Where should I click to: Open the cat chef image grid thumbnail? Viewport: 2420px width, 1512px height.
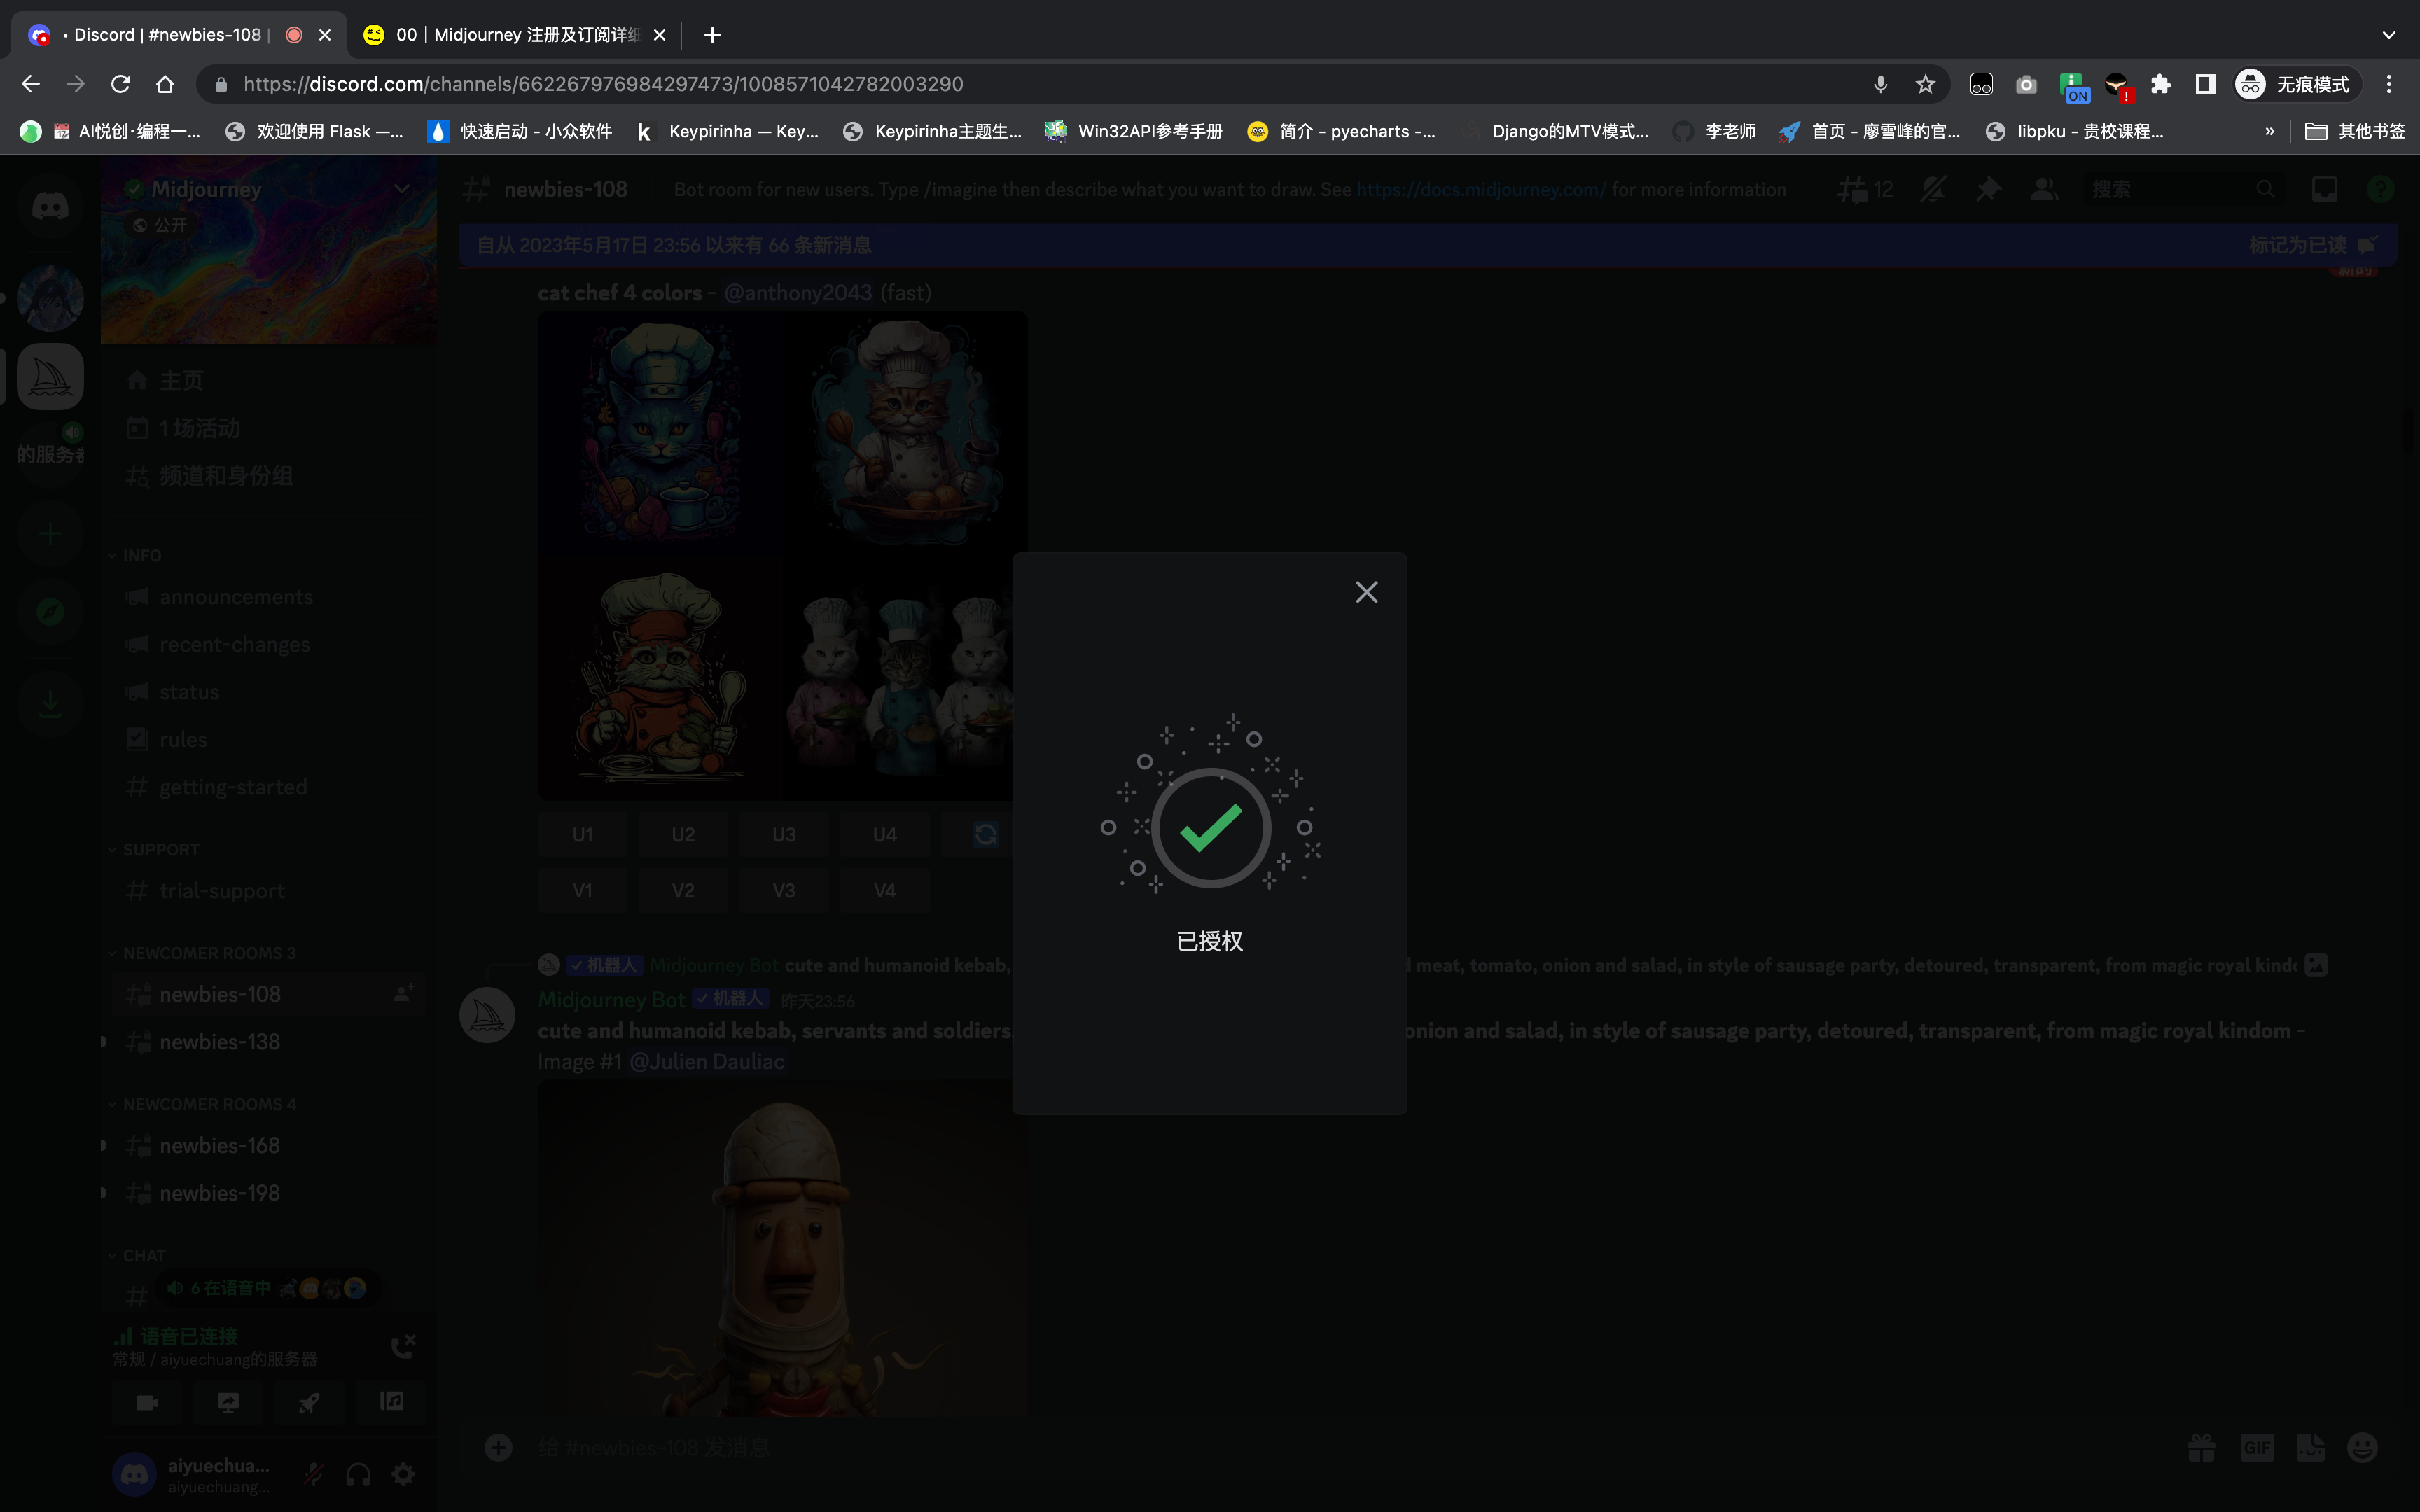pos(782,555)
